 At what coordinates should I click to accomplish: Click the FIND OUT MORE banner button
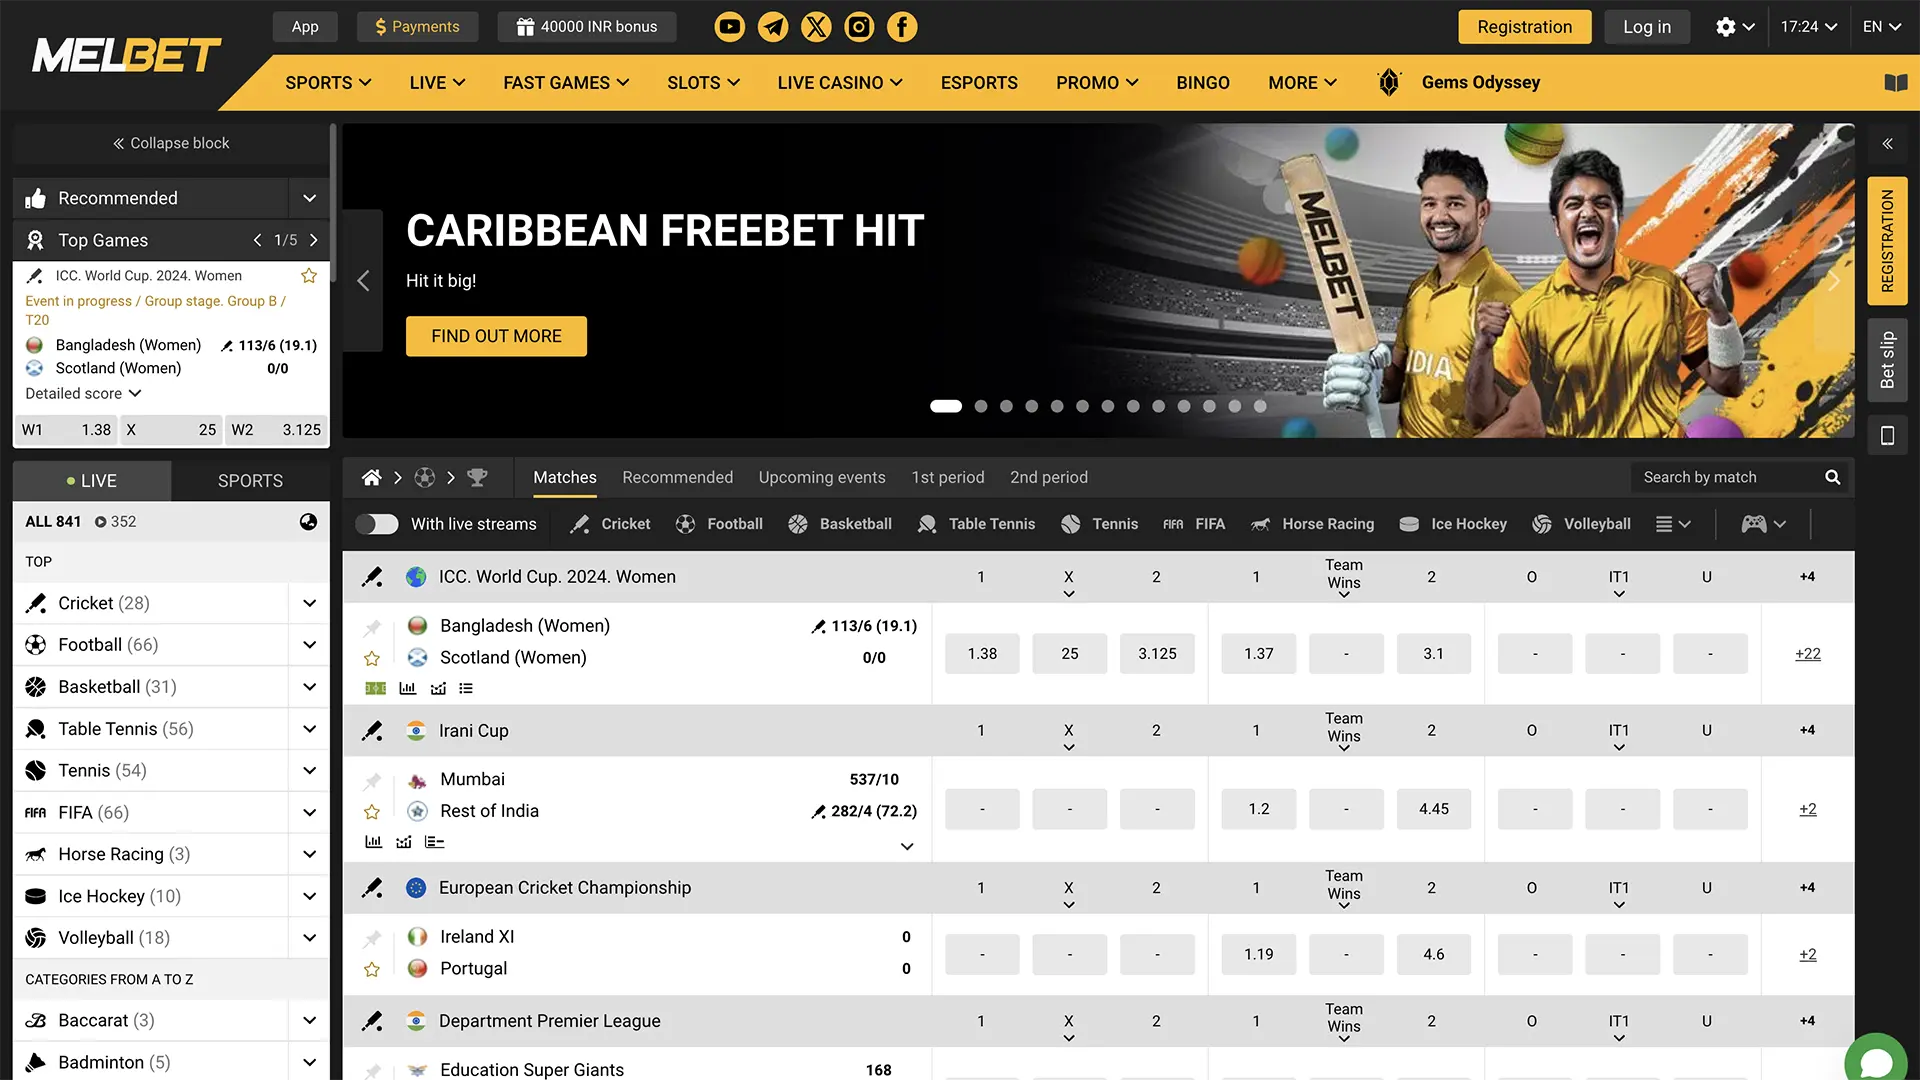coord(496,336)
